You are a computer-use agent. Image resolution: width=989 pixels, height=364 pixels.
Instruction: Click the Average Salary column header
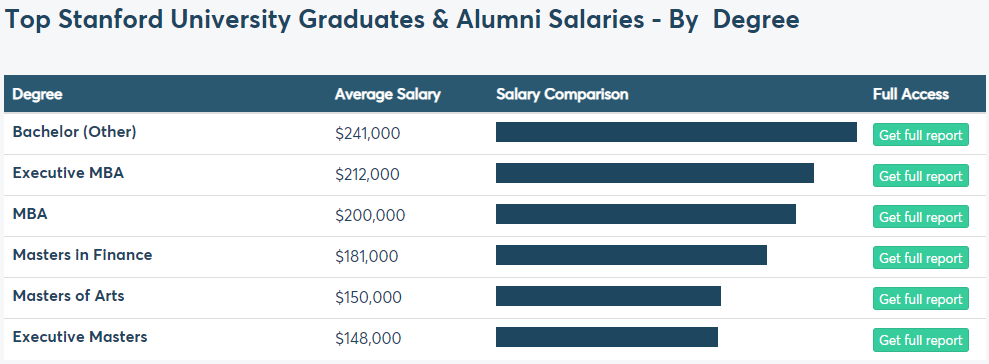(387, 94)
